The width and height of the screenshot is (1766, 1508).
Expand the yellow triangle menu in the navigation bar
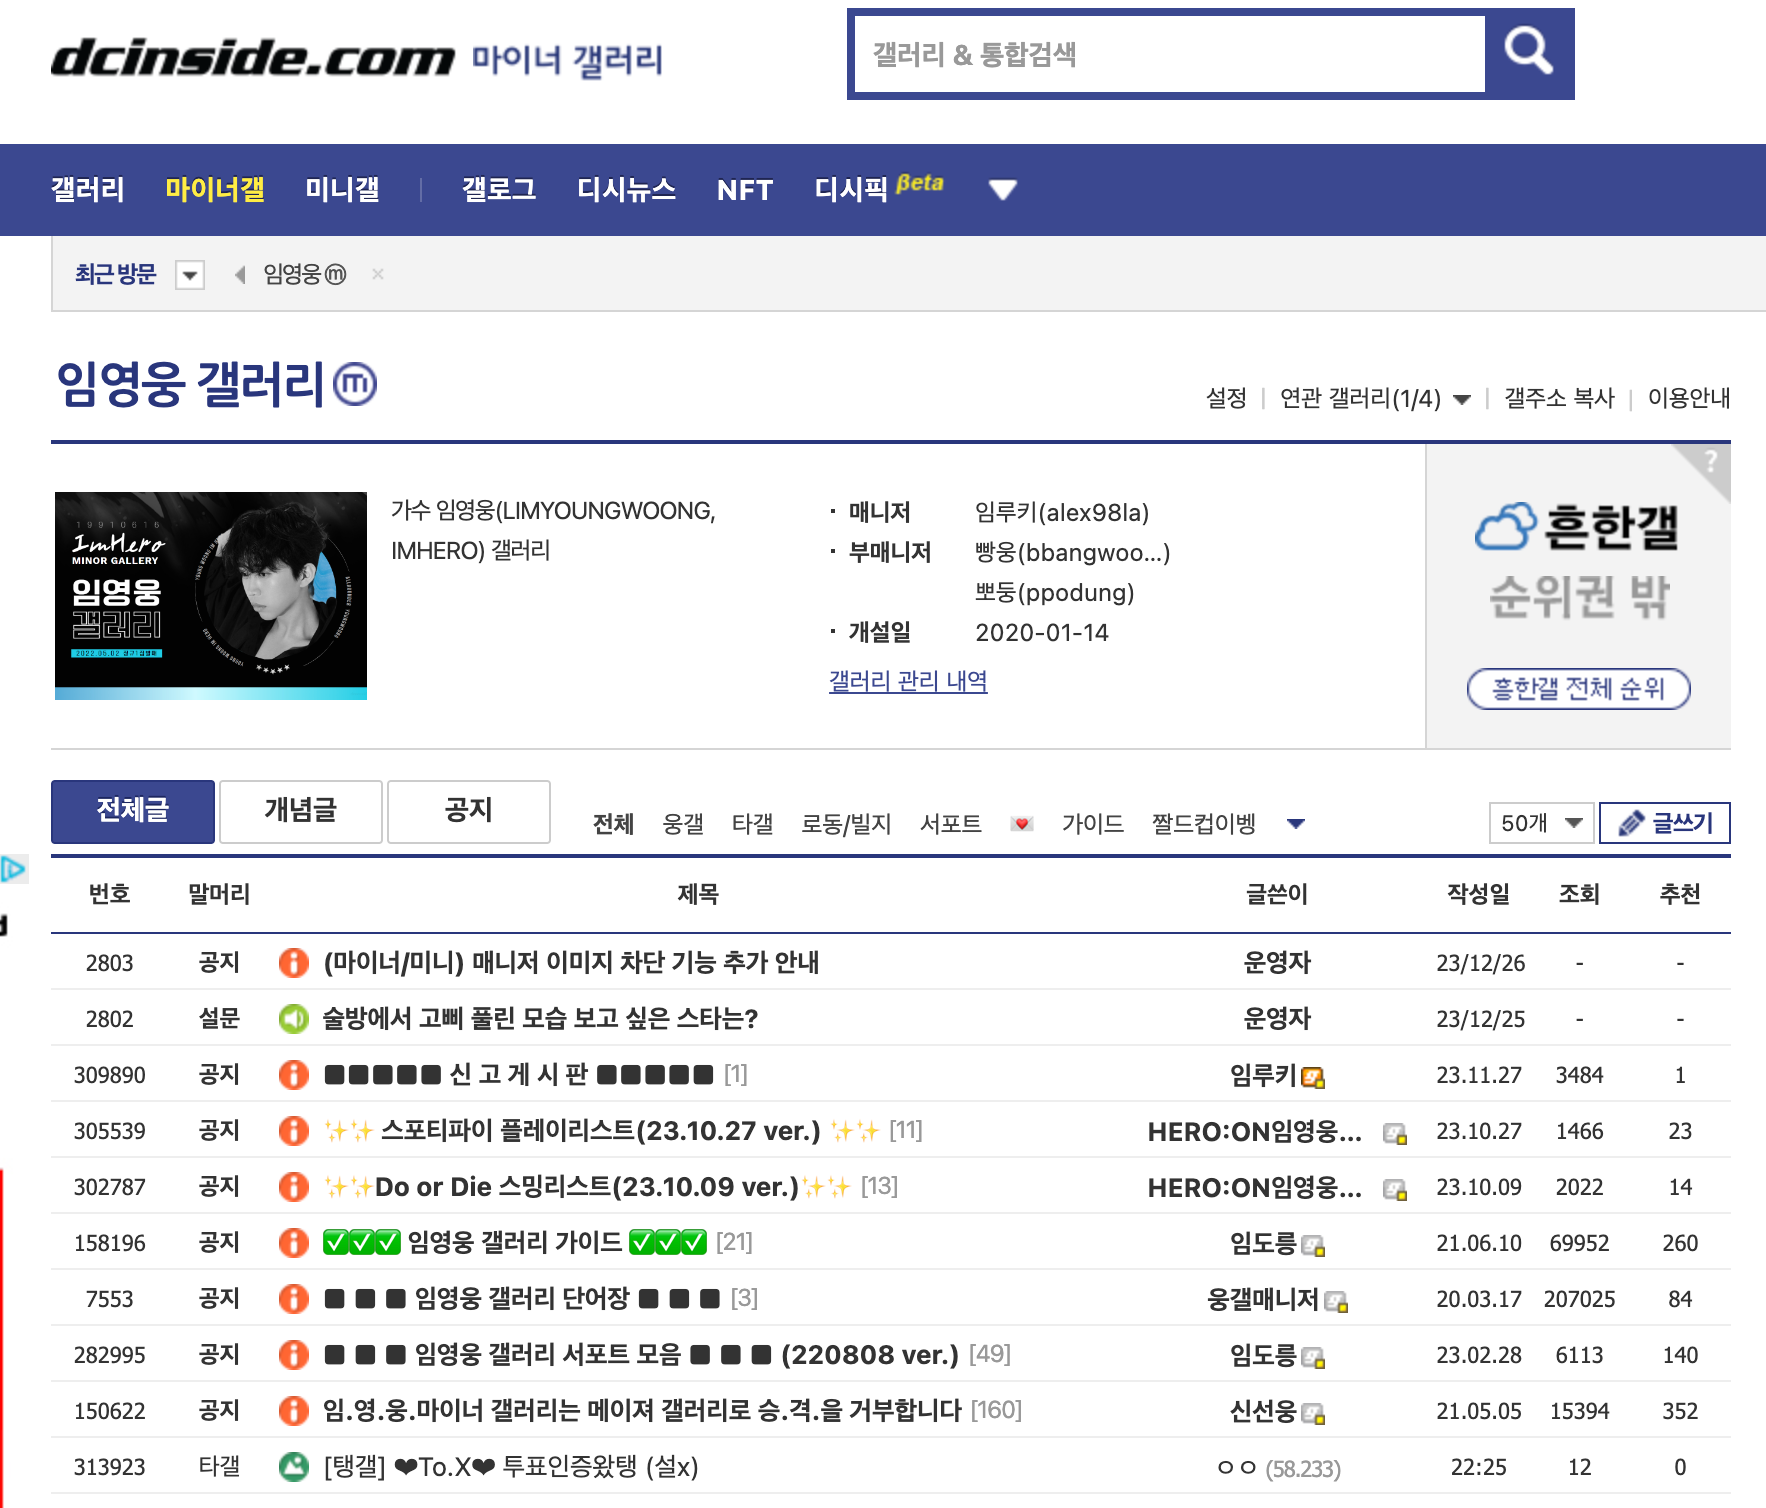tap(1002, 190)
